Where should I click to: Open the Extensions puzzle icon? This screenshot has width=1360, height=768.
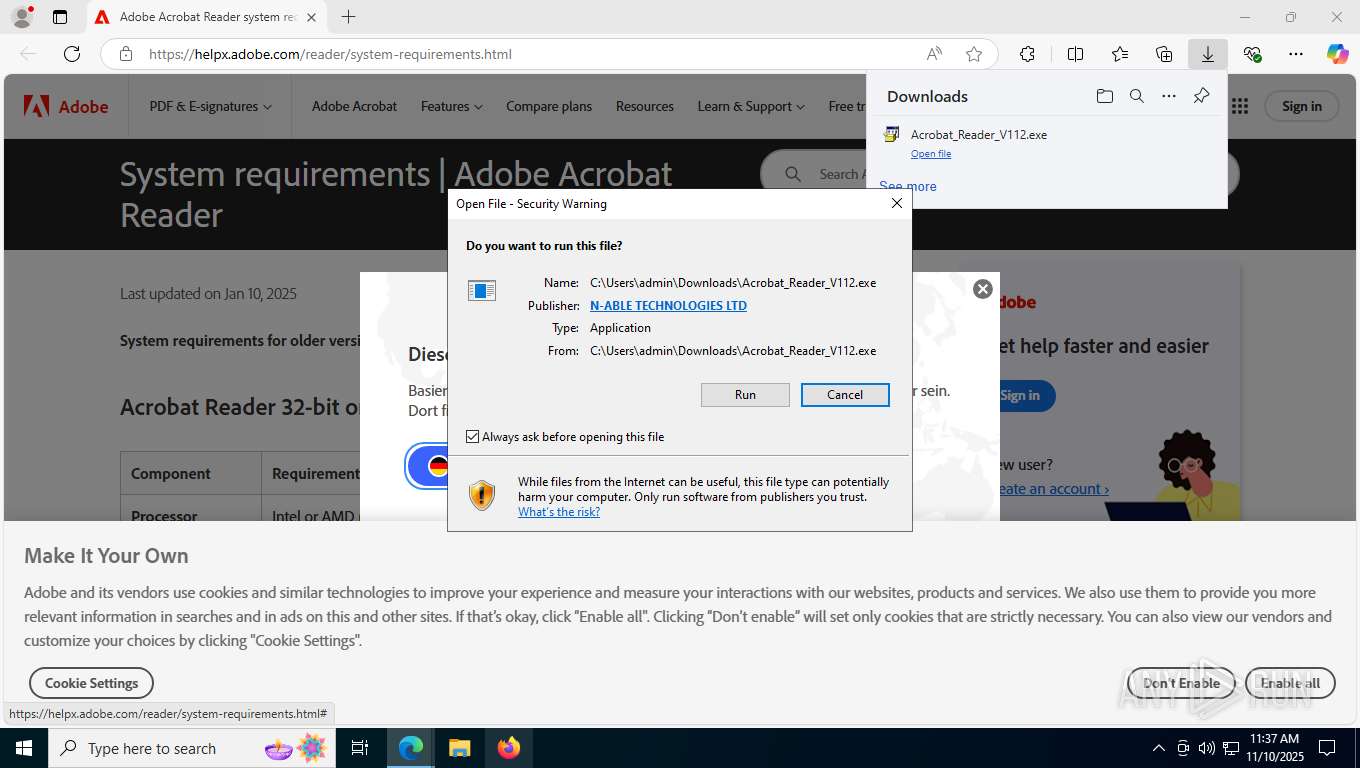click(1027, 54)
